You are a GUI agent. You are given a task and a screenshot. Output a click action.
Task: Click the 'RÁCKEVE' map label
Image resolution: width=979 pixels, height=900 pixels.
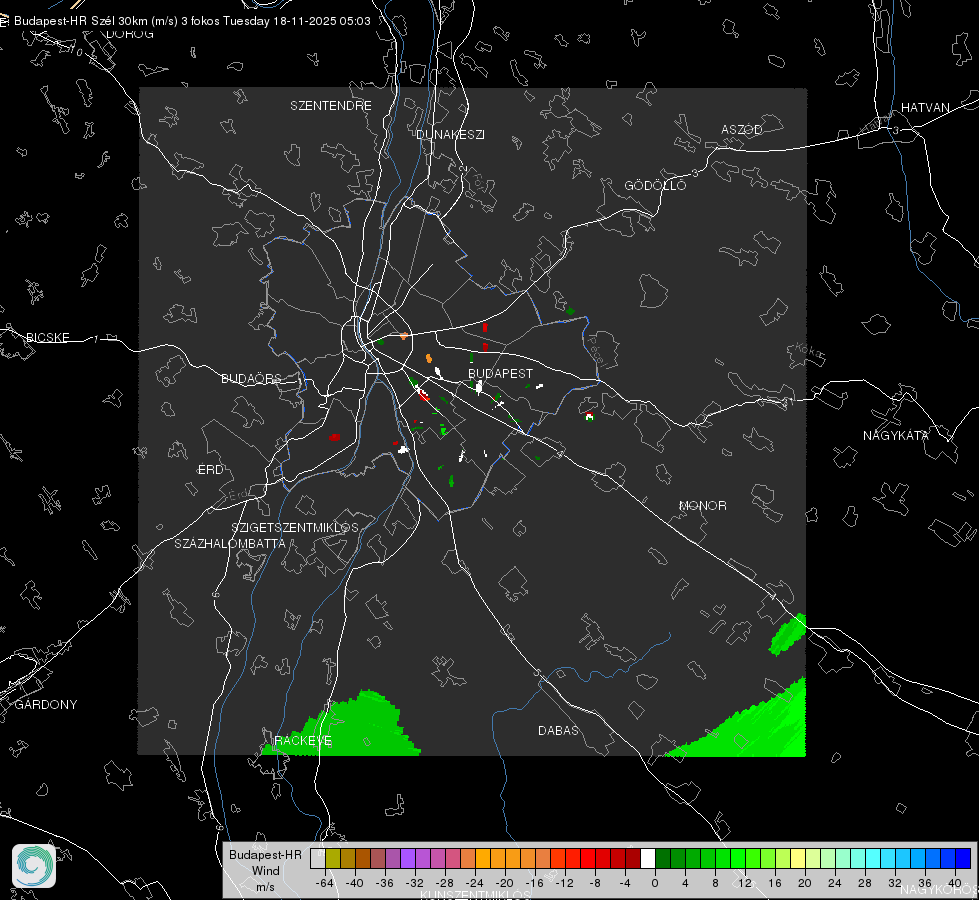pos(303,741)
